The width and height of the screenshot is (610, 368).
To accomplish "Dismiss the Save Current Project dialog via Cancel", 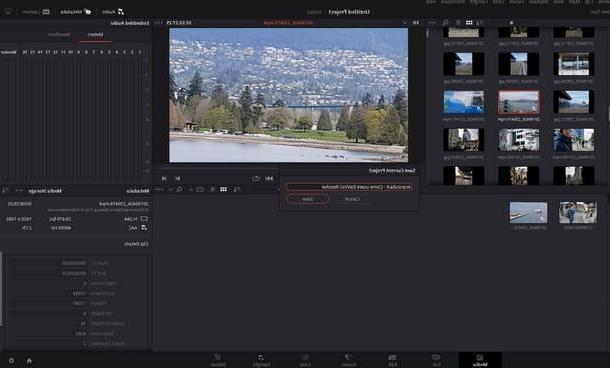I will 352,199.
